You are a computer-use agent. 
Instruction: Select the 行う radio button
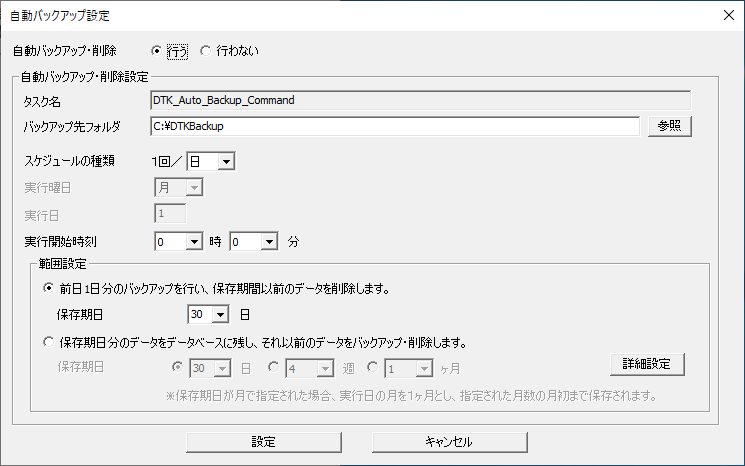156,51
